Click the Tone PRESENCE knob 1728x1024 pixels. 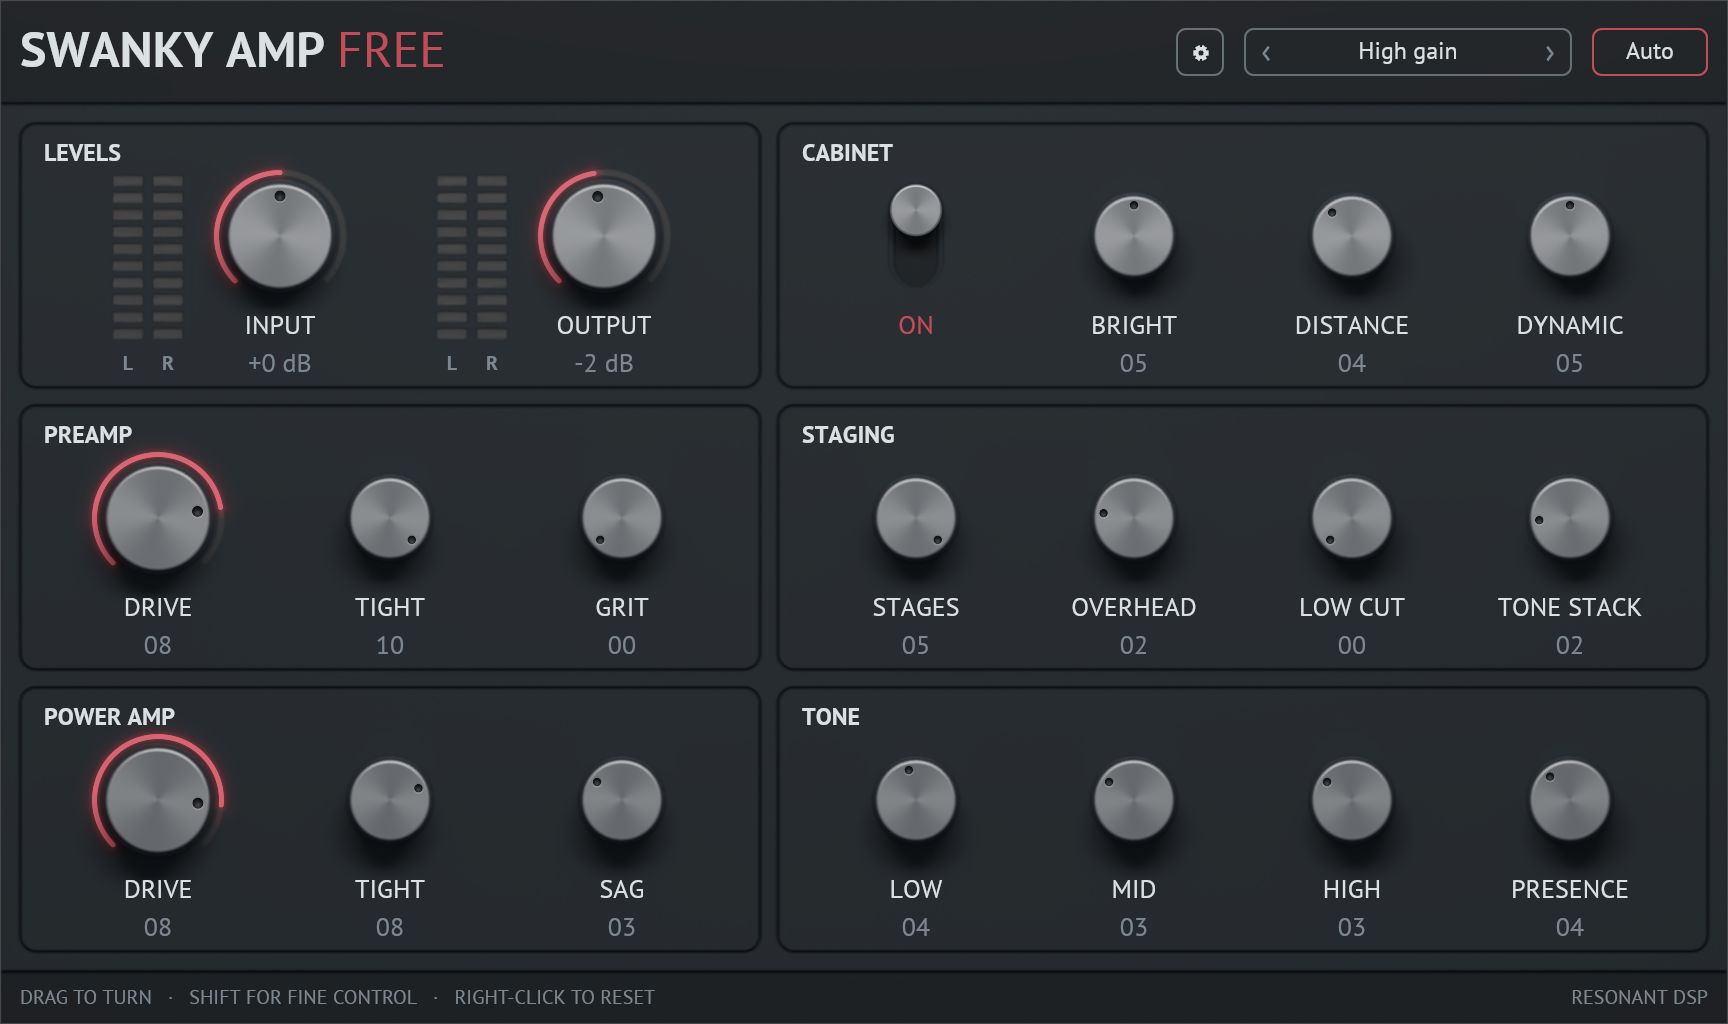tap(1570, 800)
